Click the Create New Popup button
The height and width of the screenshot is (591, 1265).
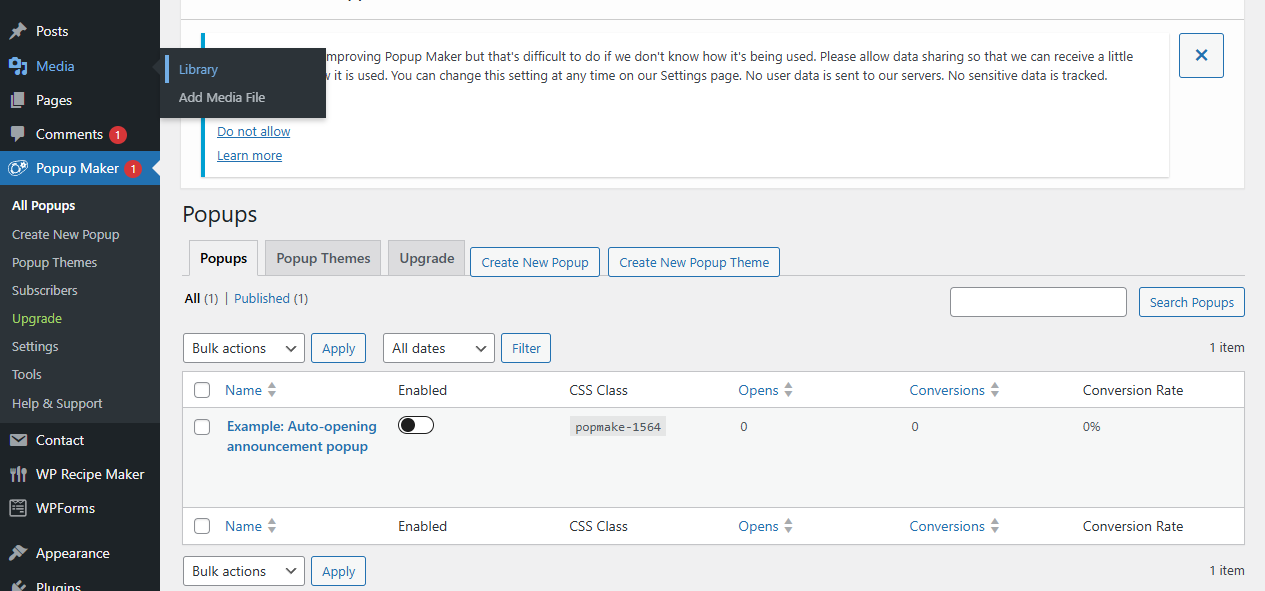(x=535, y=262)
